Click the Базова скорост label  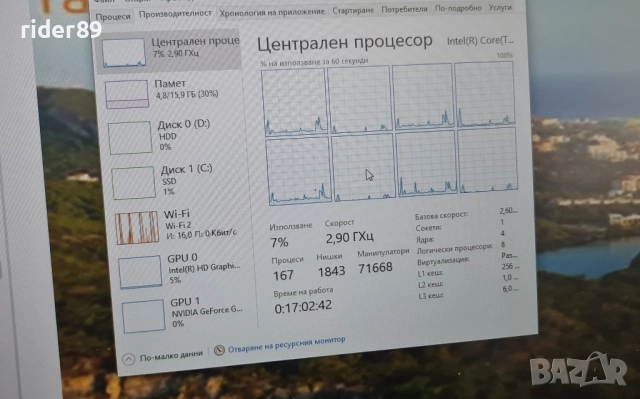[x=441, y=215]
